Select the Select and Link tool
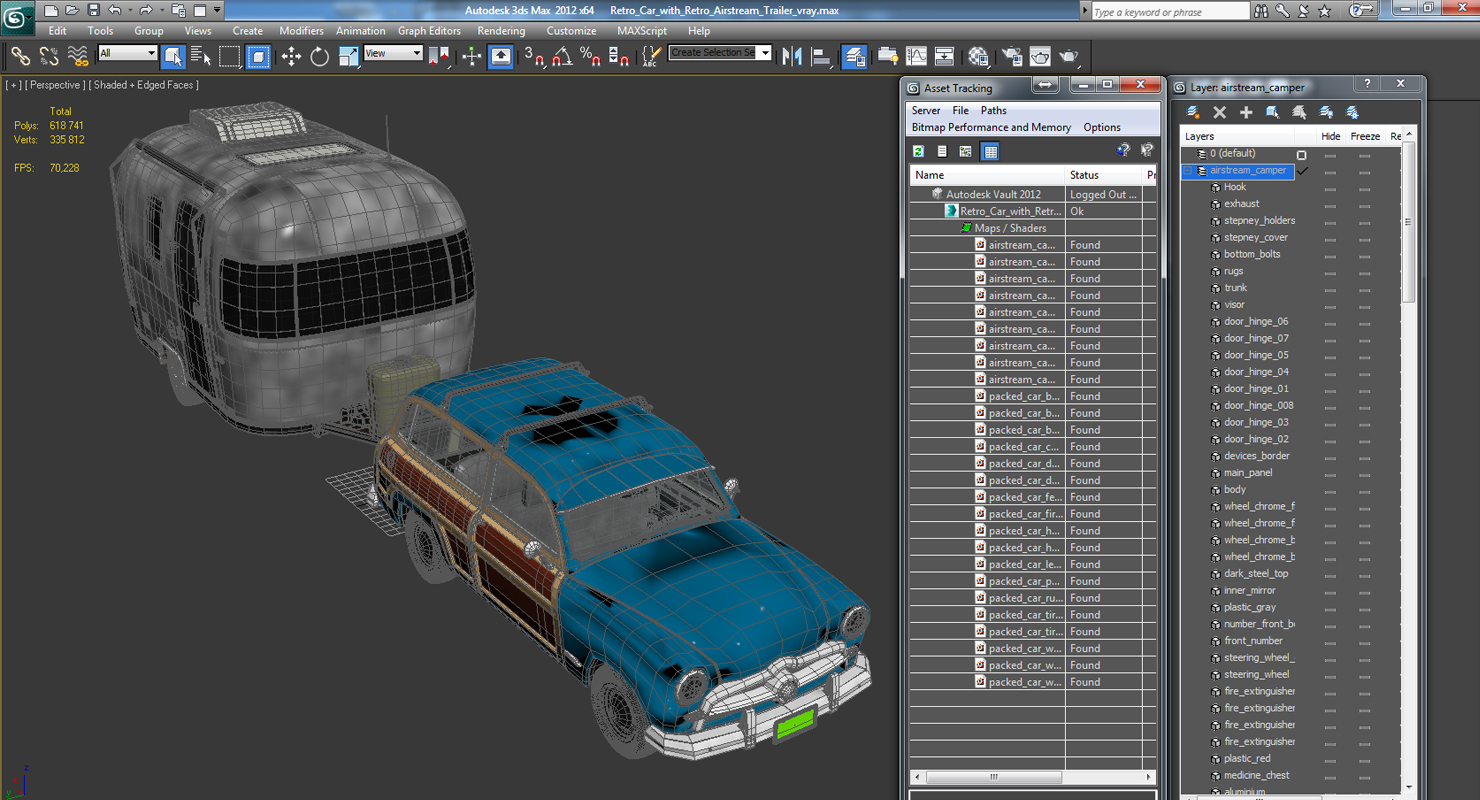 coord(20,57)
